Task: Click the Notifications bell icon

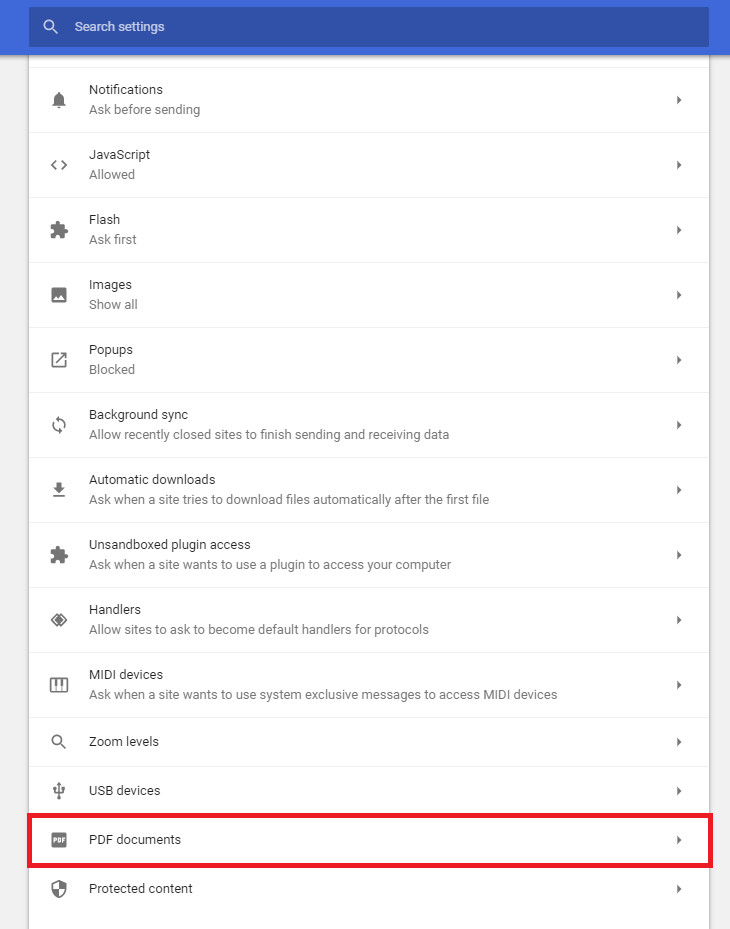Action: 59,100
